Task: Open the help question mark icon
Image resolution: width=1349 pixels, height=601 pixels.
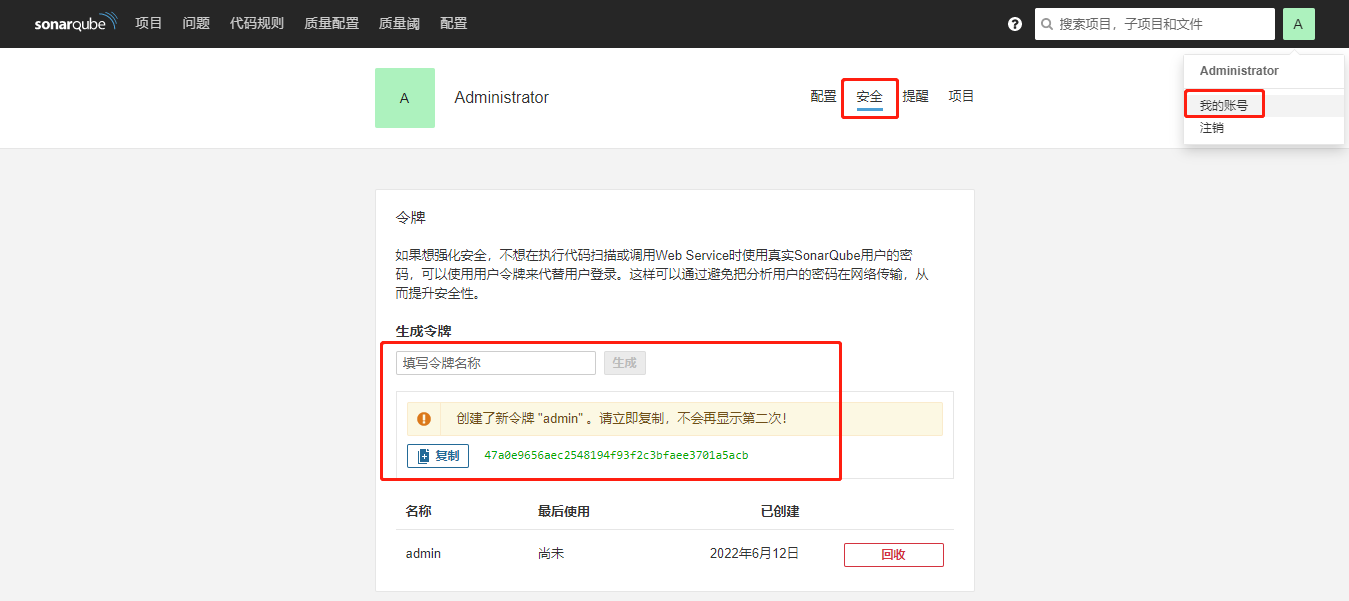Action: [1015, 24]
